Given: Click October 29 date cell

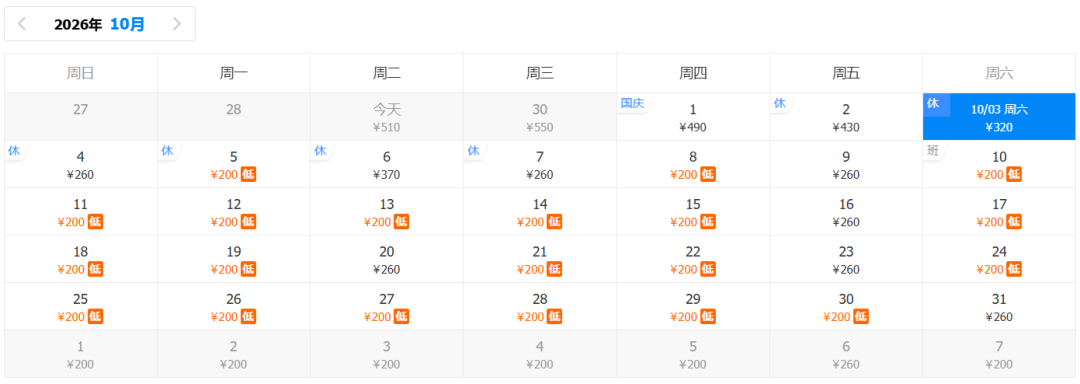Looking at the screenshot, I should click(x=693, y=307).
